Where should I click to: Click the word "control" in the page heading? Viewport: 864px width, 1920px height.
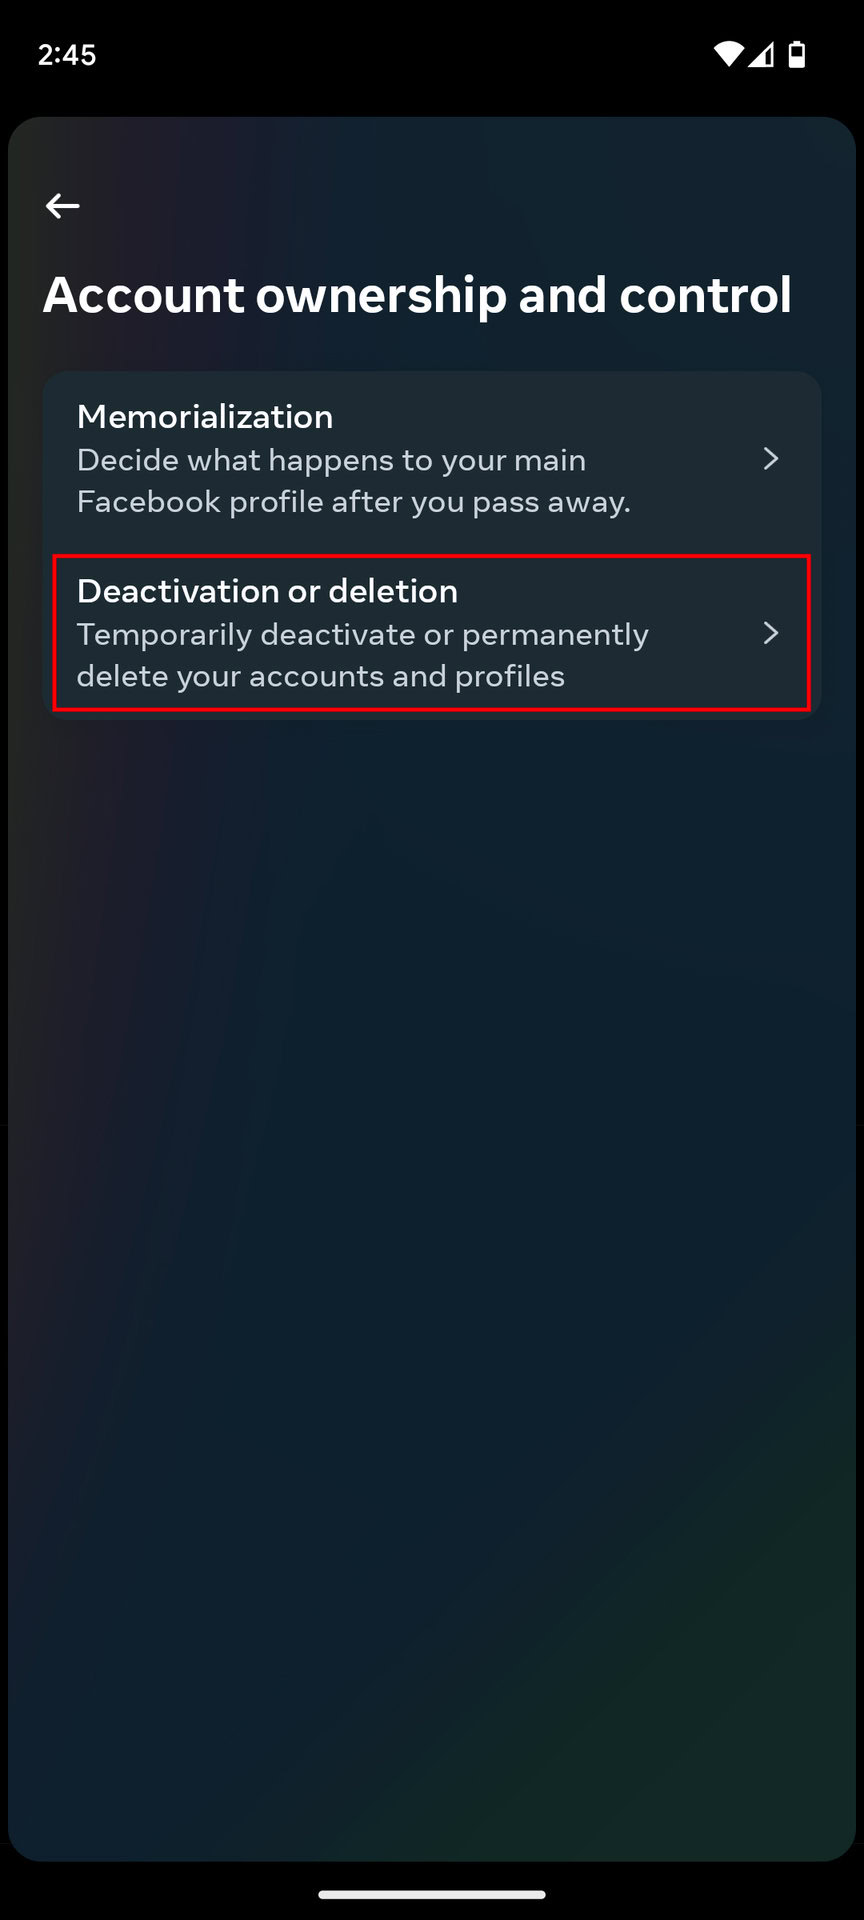(x=705, y=295)
